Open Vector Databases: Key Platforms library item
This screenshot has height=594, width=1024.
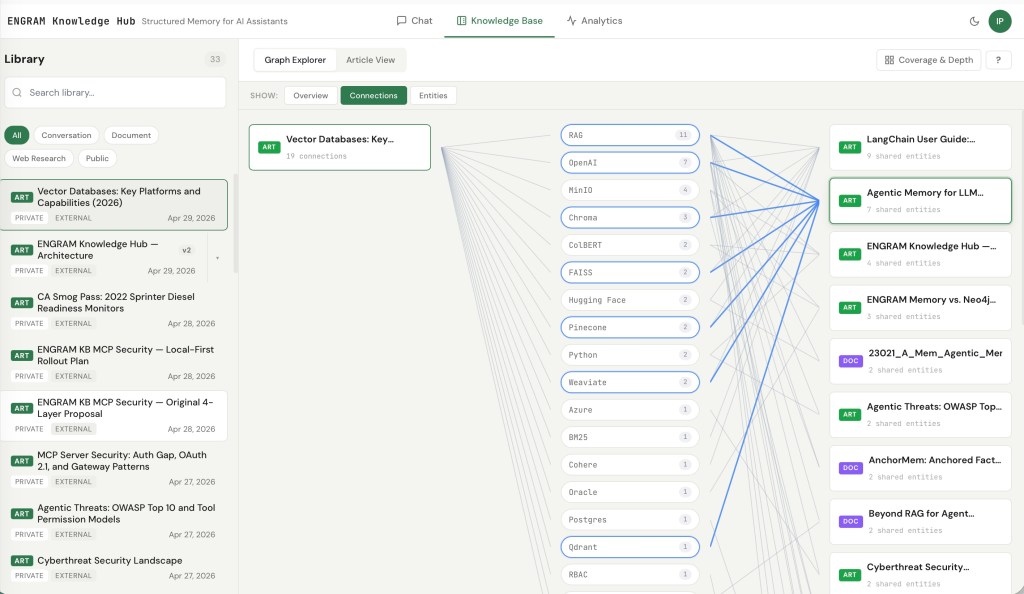click(114, 205)
